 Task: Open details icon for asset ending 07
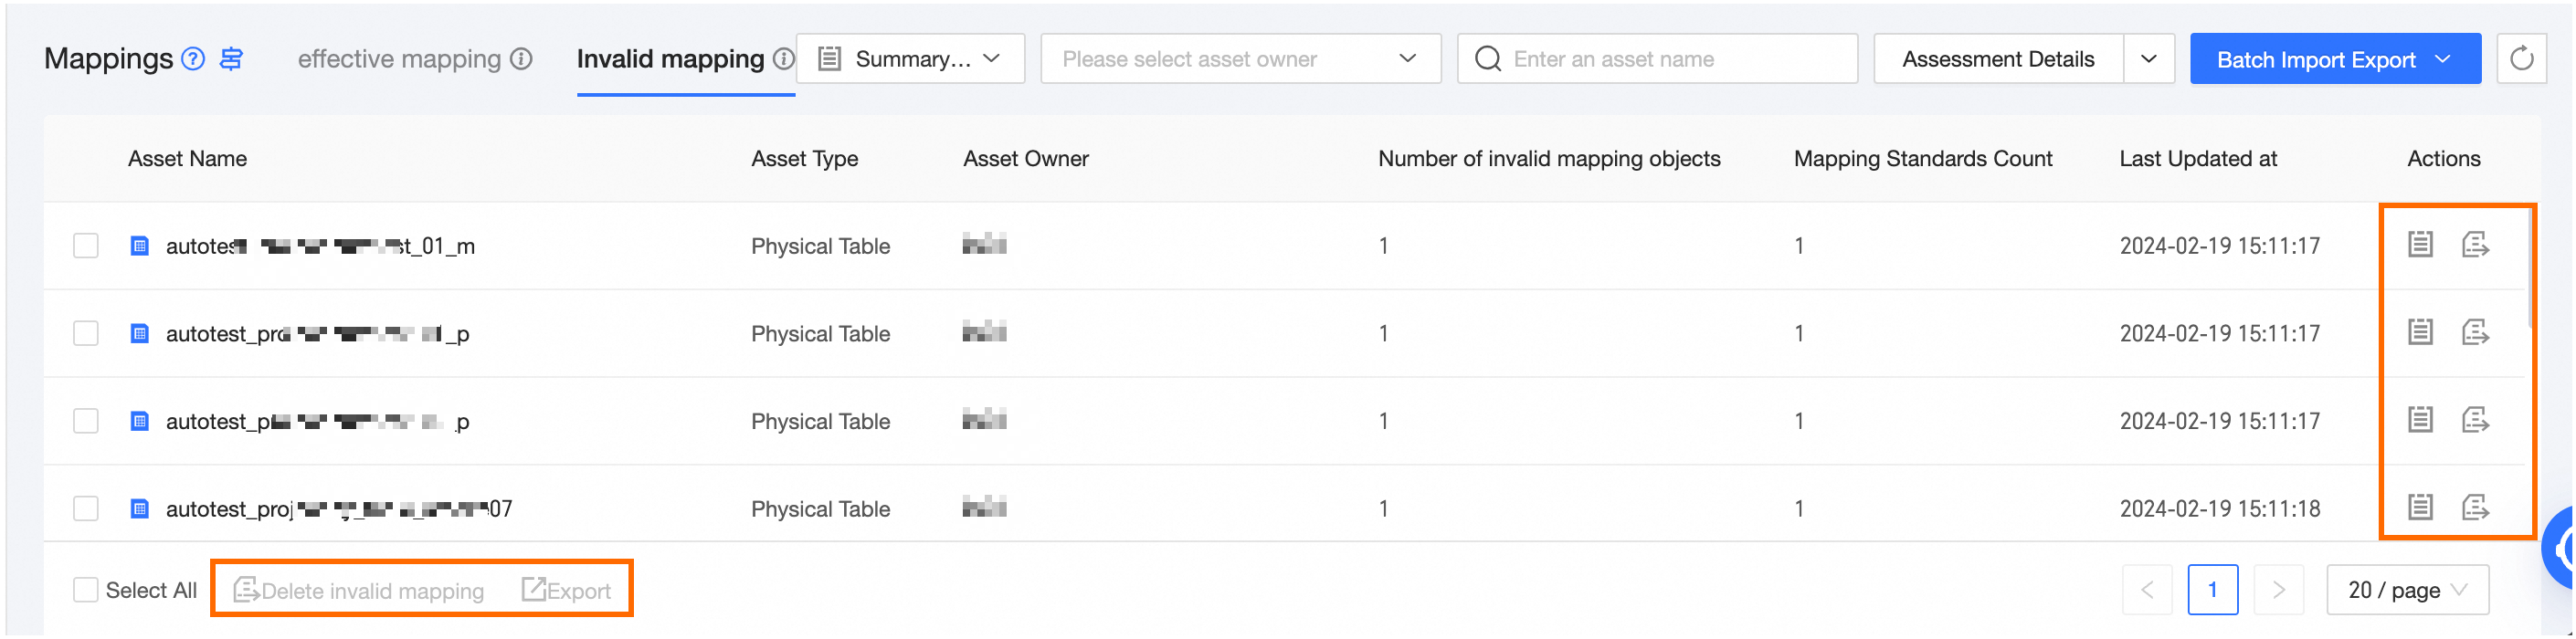point(2420,507)
